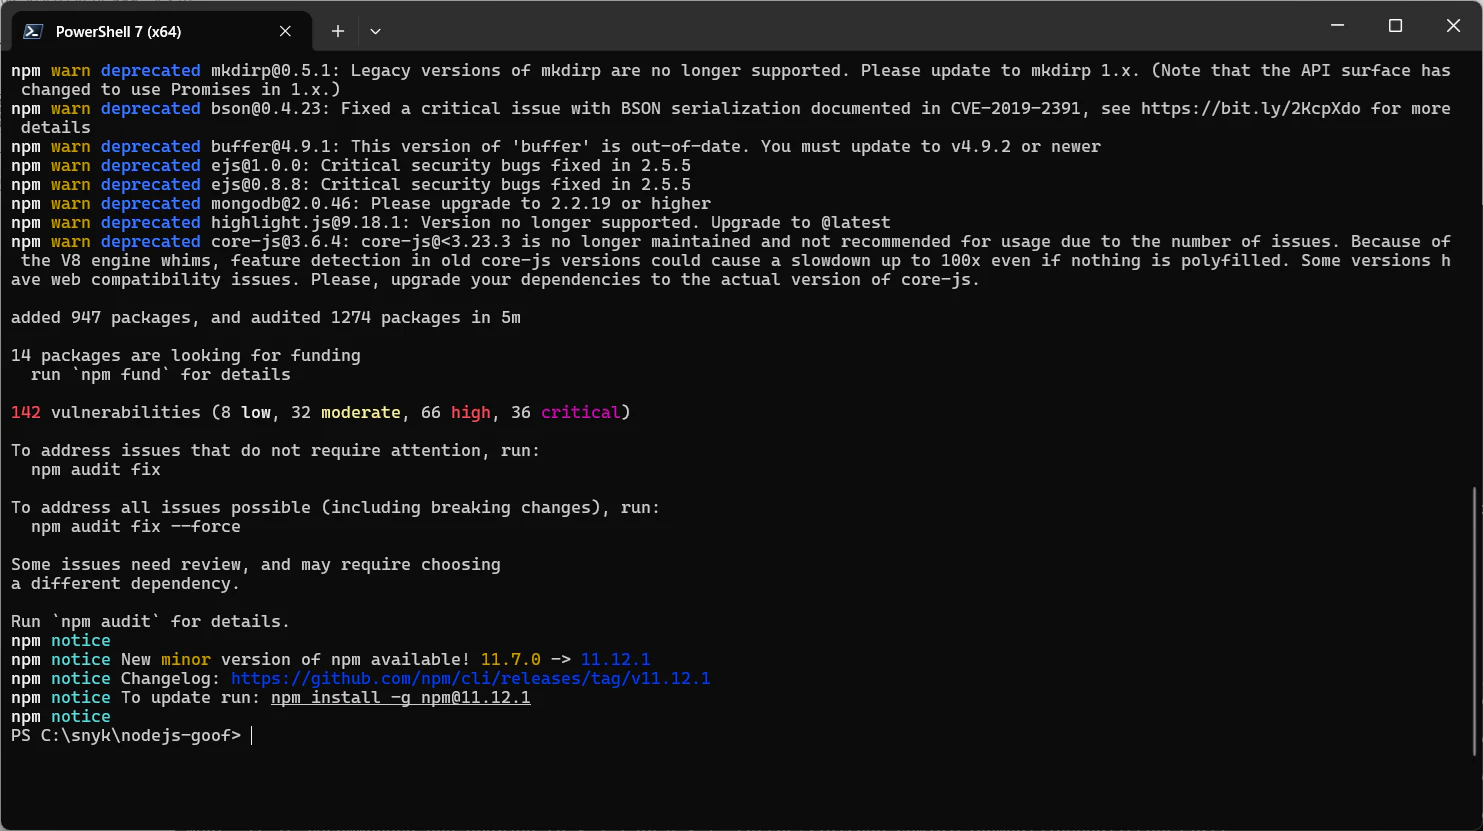1483x831 pixels.
Task: Click the yellow '11.7.0' version text
Action: pos(510,659)
